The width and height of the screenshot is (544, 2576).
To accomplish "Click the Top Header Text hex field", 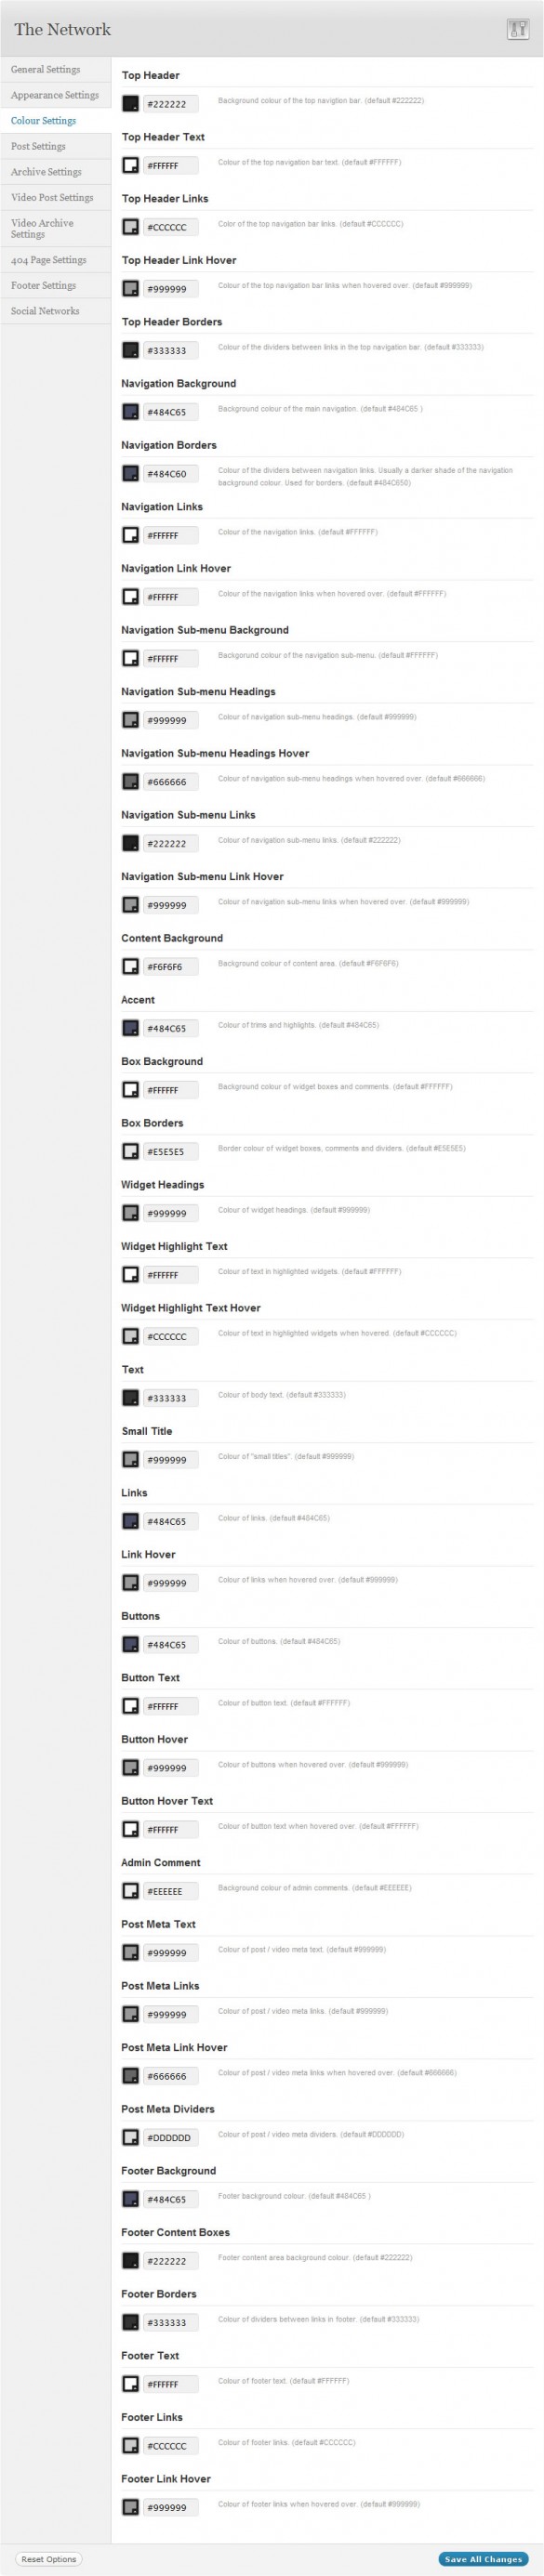I will (171, 165).
